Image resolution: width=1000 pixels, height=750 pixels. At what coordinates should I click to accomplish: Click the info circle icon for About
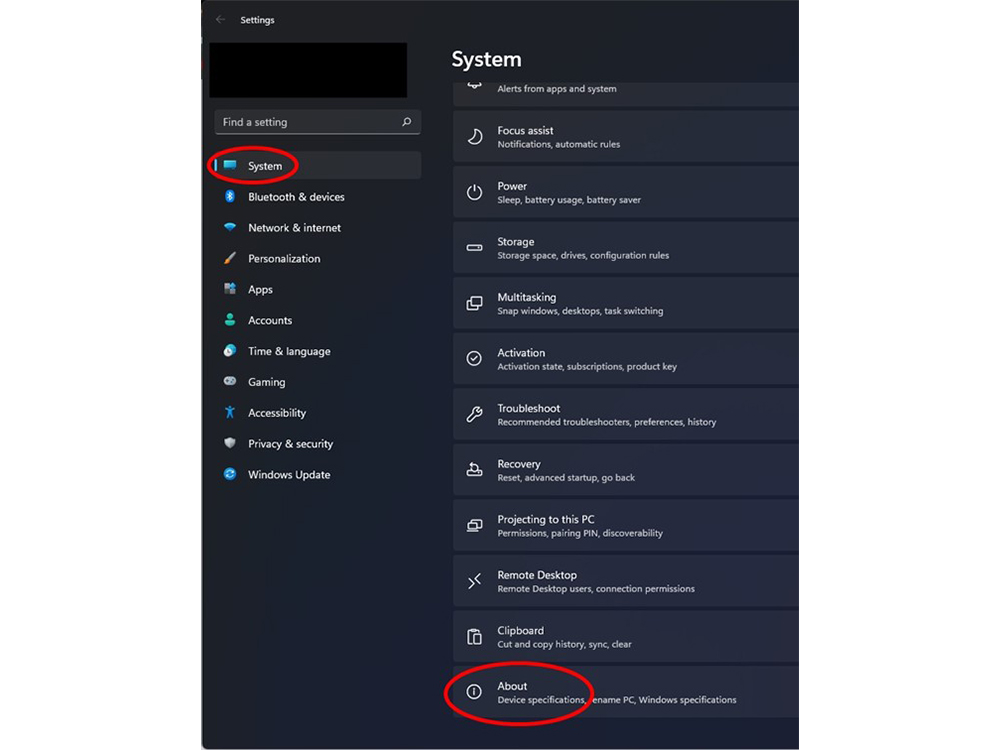pyautogui.click(x=474, y=691)
